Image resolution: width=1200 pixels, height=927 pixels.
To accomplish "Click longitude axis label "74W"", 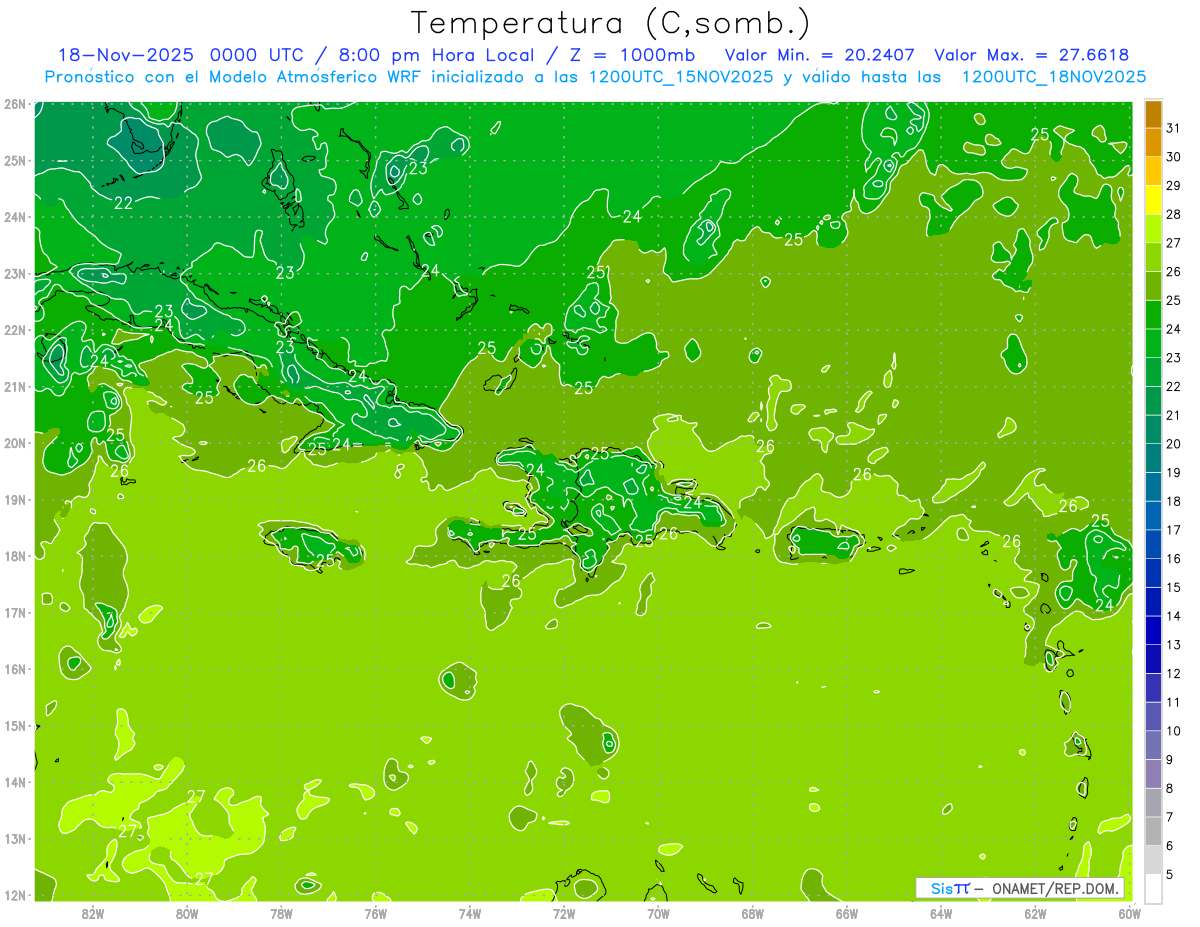I will point(470,913).
